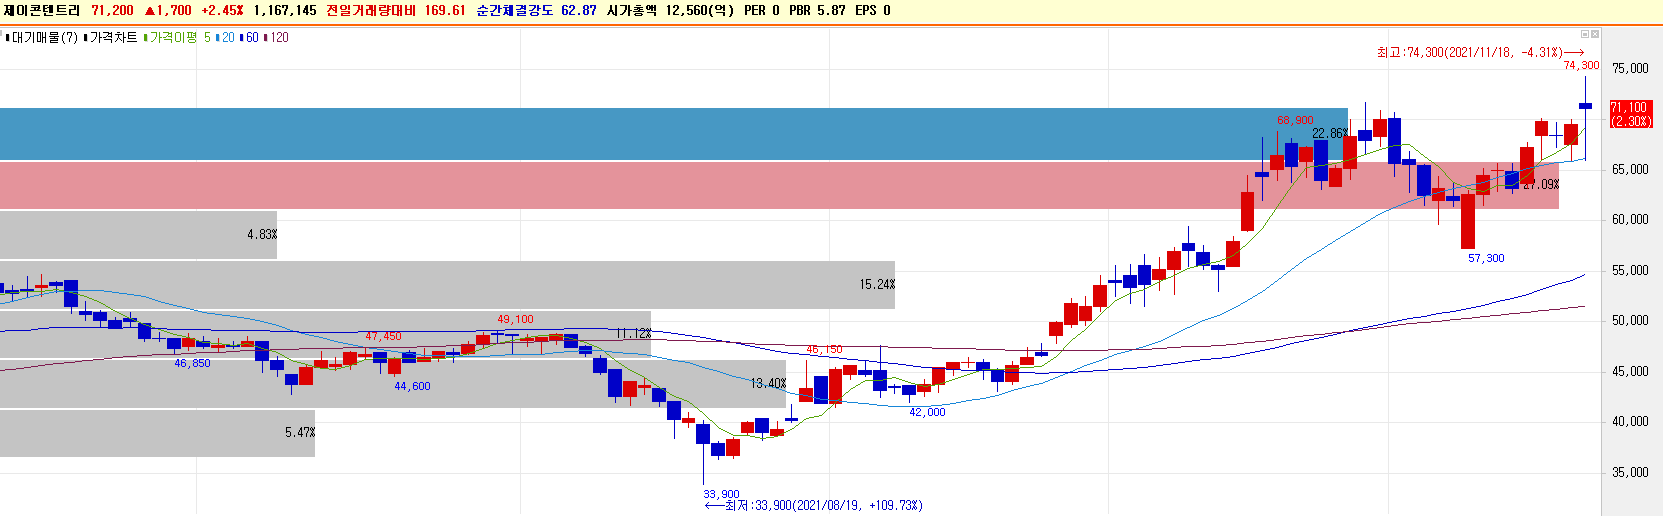The width and height of the screenshot is (1663, 516).
Task: Click 시가총액 12,560(억) market cap
Action: 670,10
